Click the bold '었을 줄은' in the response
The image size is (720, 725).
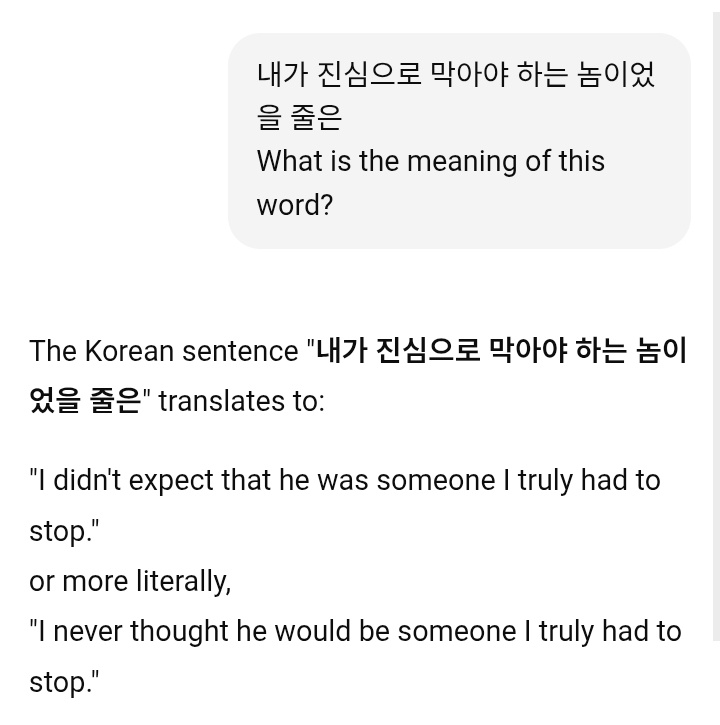(x=85, y=400)
